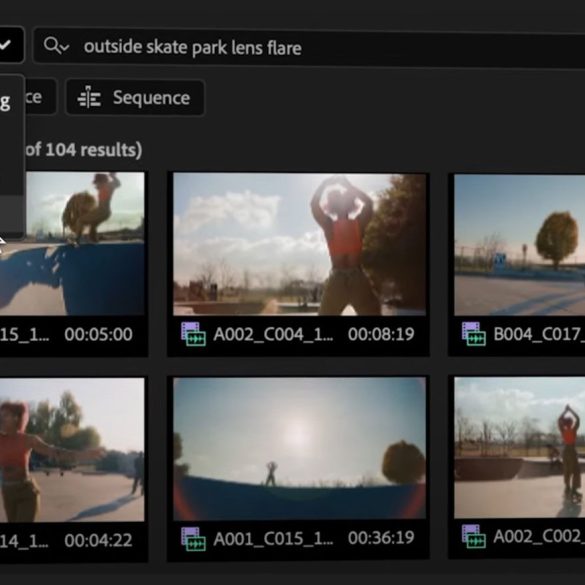Open thumbnail of clip A002_C004
Viewport: 585px width, 585px height.
click(x=299, y=244)
